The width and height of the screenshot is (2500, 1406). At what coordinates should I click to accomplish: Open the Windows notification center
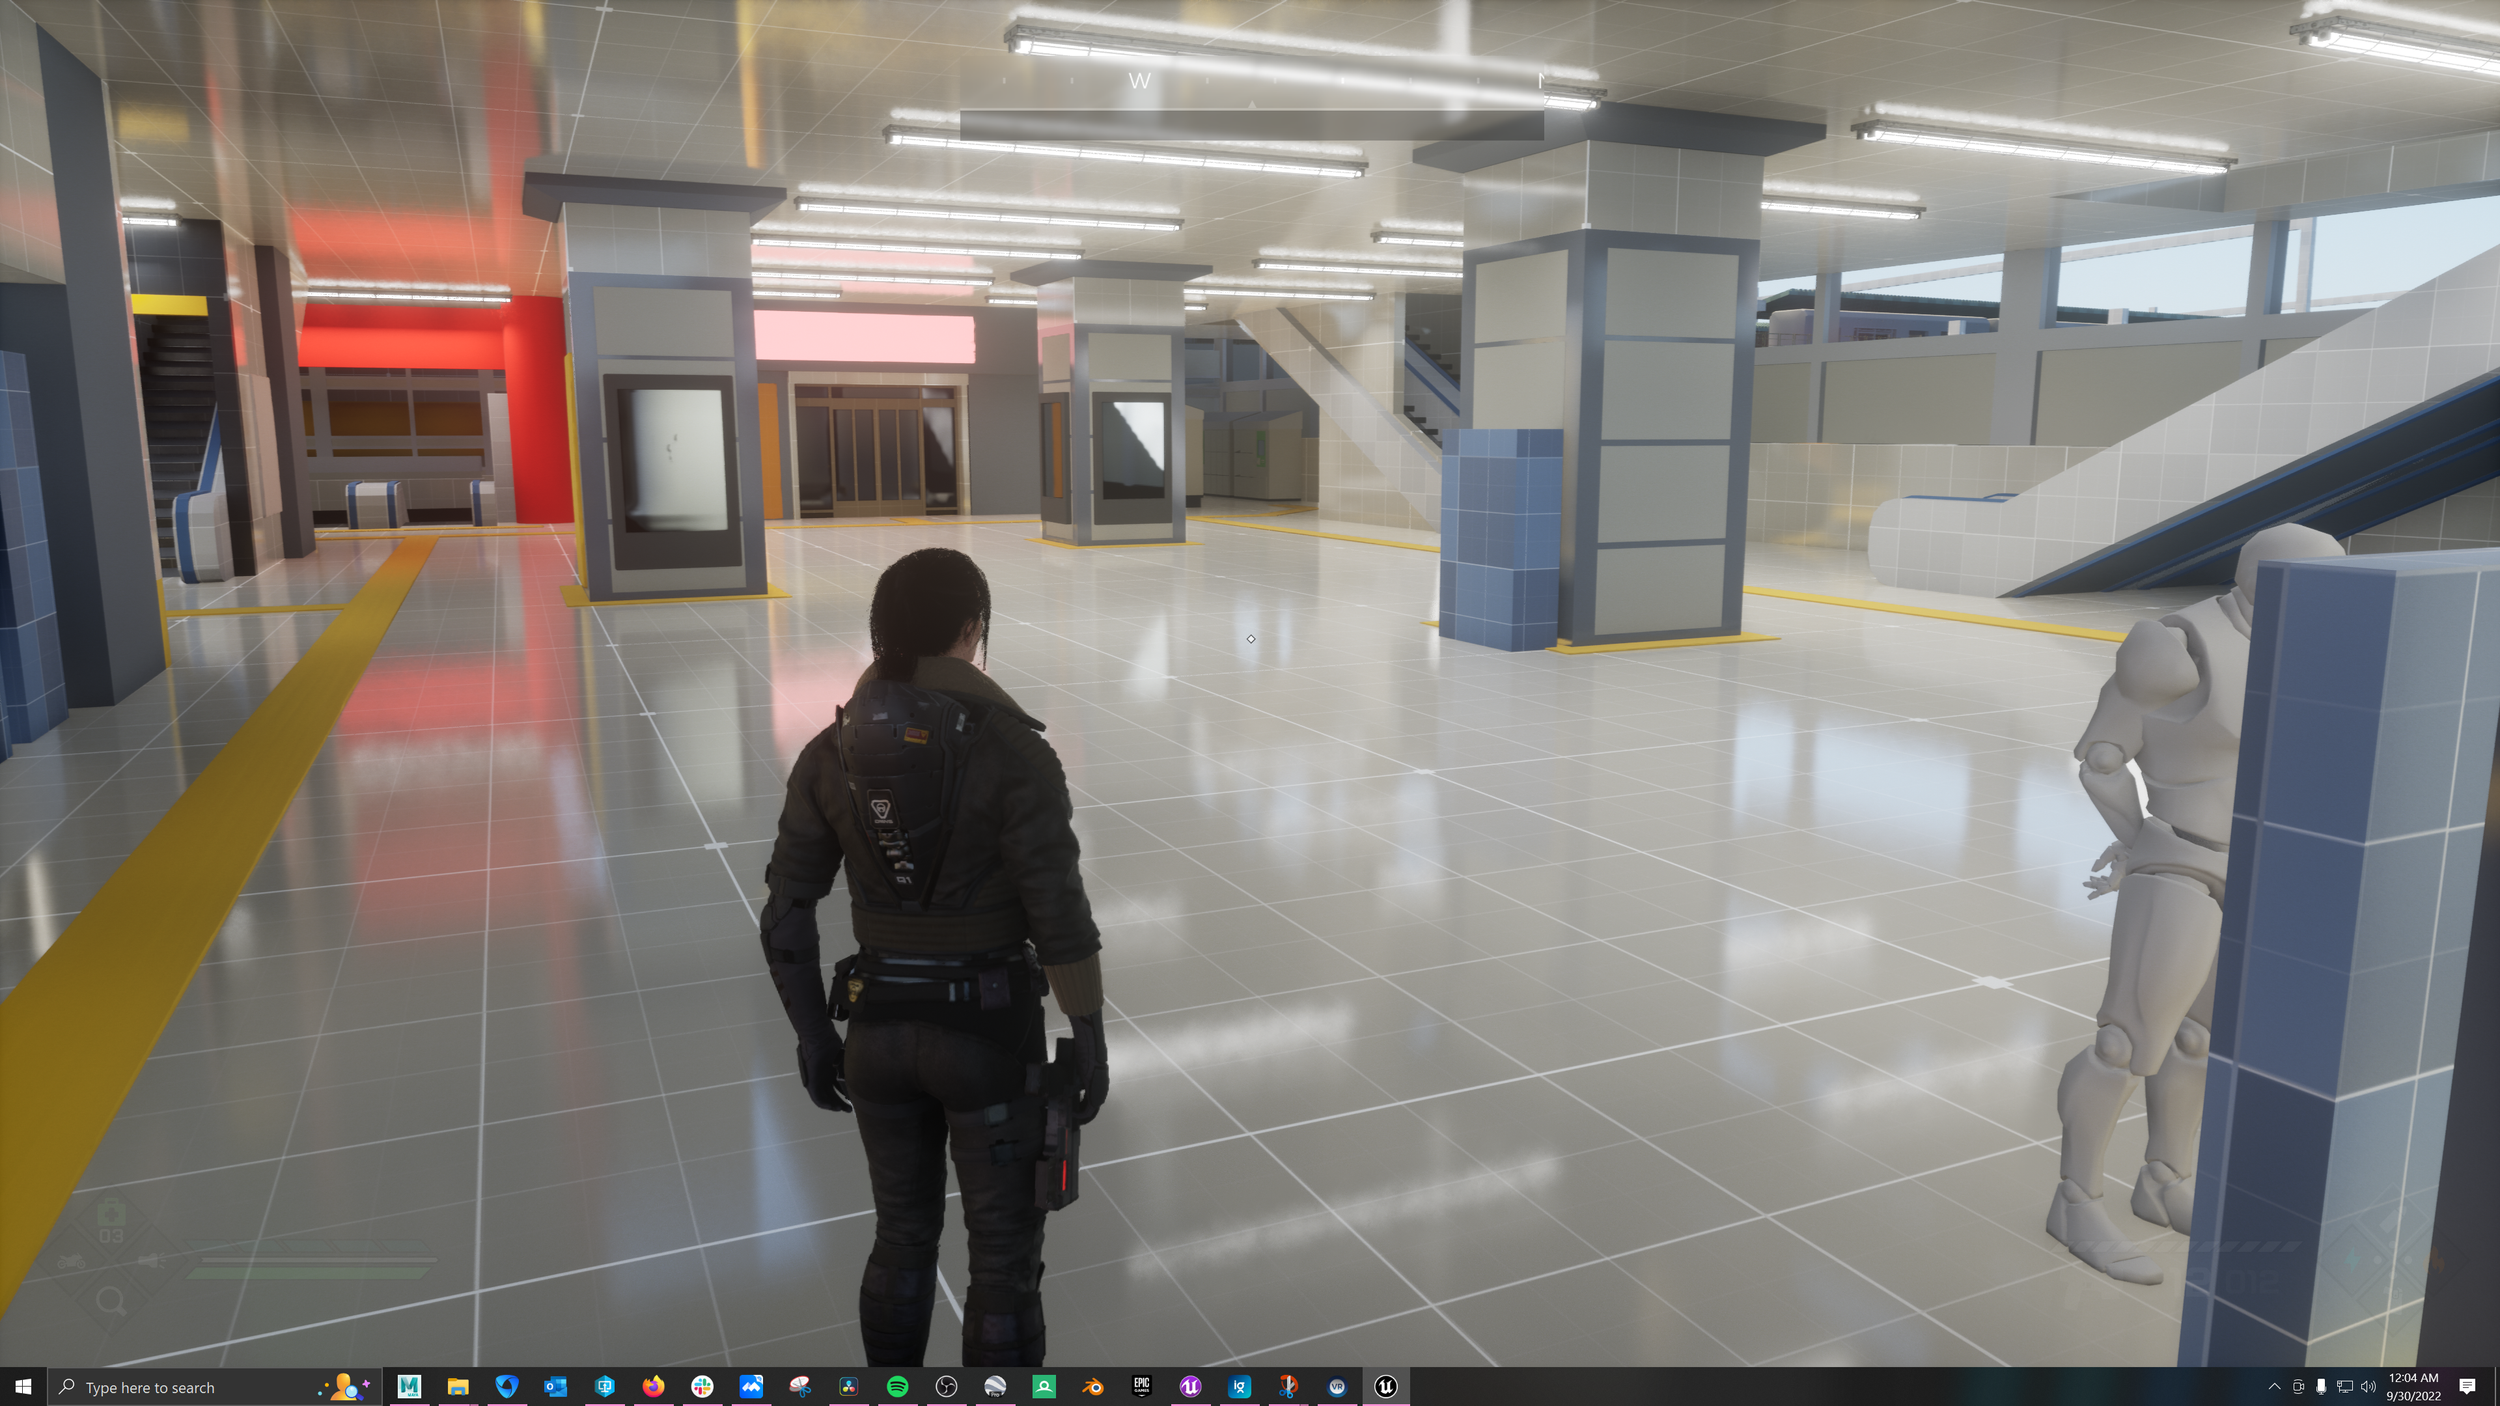click(x=2467, y=1386)
